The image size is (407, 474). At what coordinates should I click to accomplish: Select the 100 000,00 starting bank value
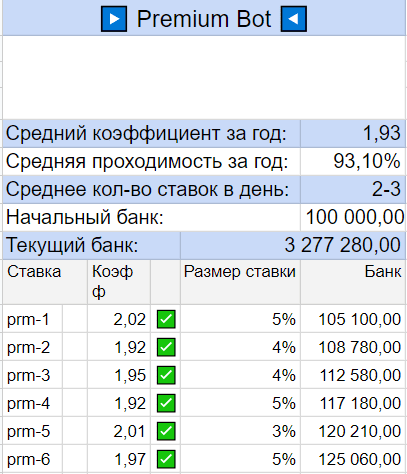[353, 217]
